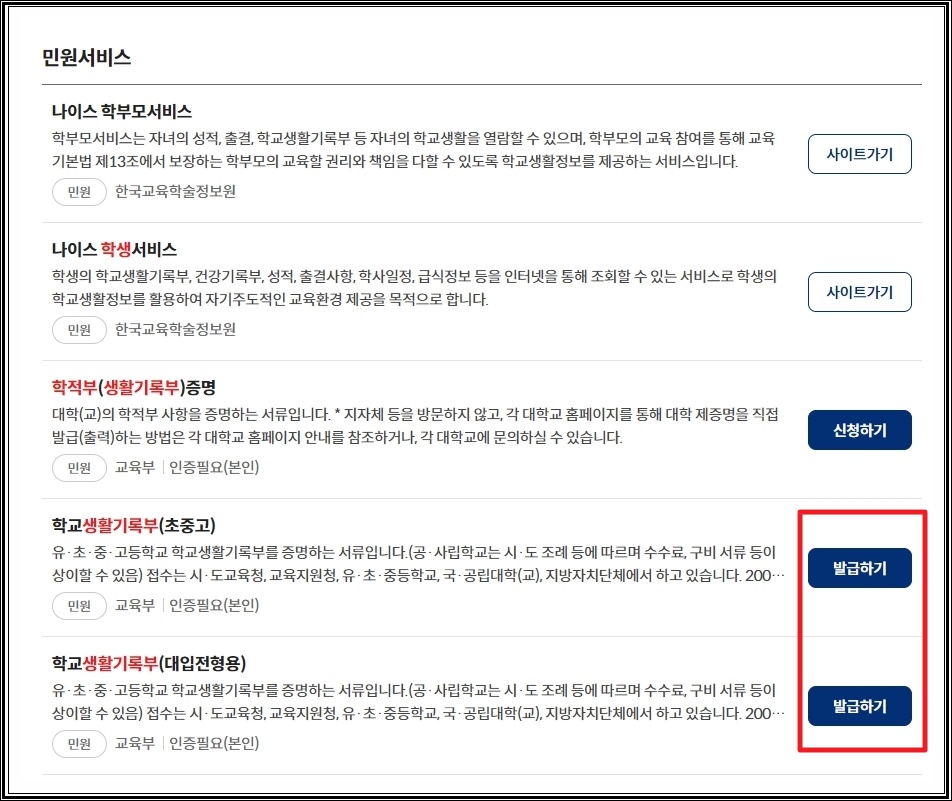Select 민원 tag under 나이스 학부모서비스
This screenshot has height=801, width=952.
(79, 192)
